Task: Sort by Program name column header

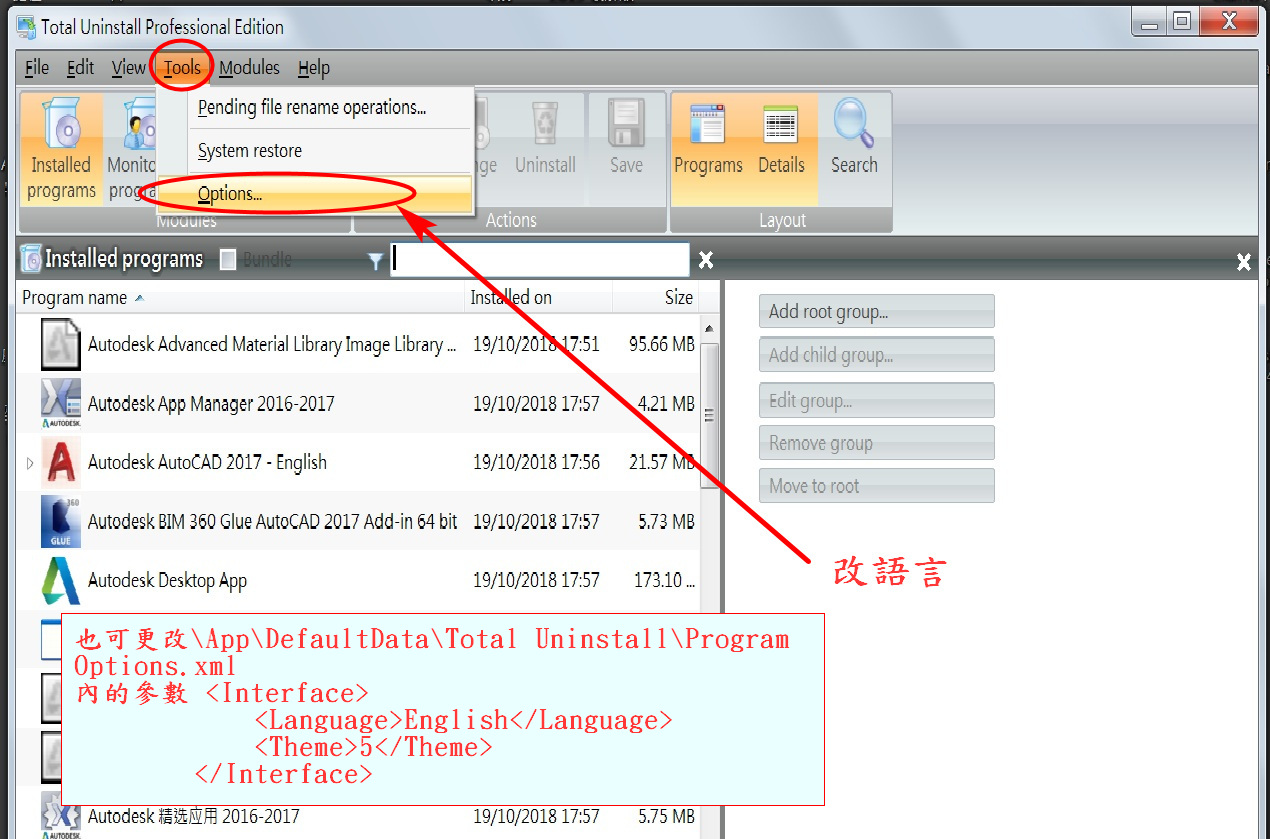Action: (75, 298)
